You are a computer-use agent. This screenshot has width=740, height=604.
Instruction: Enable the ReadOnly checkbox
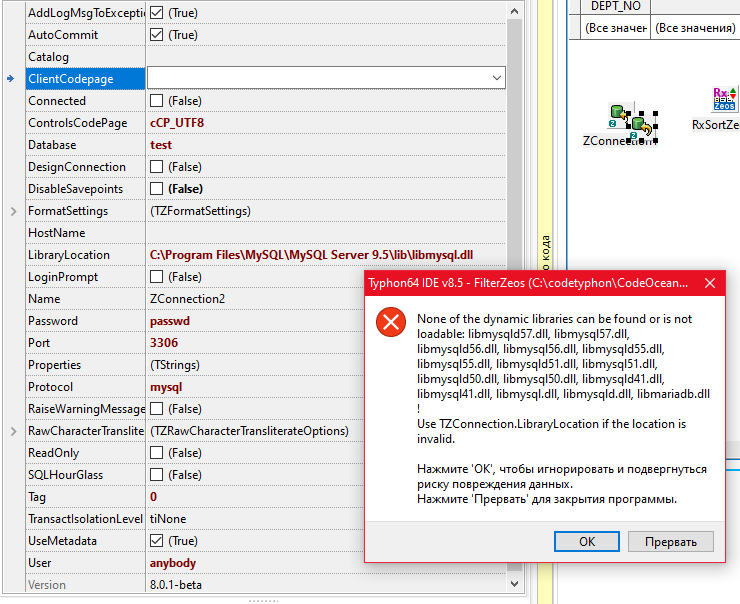[x=156, y=453]
